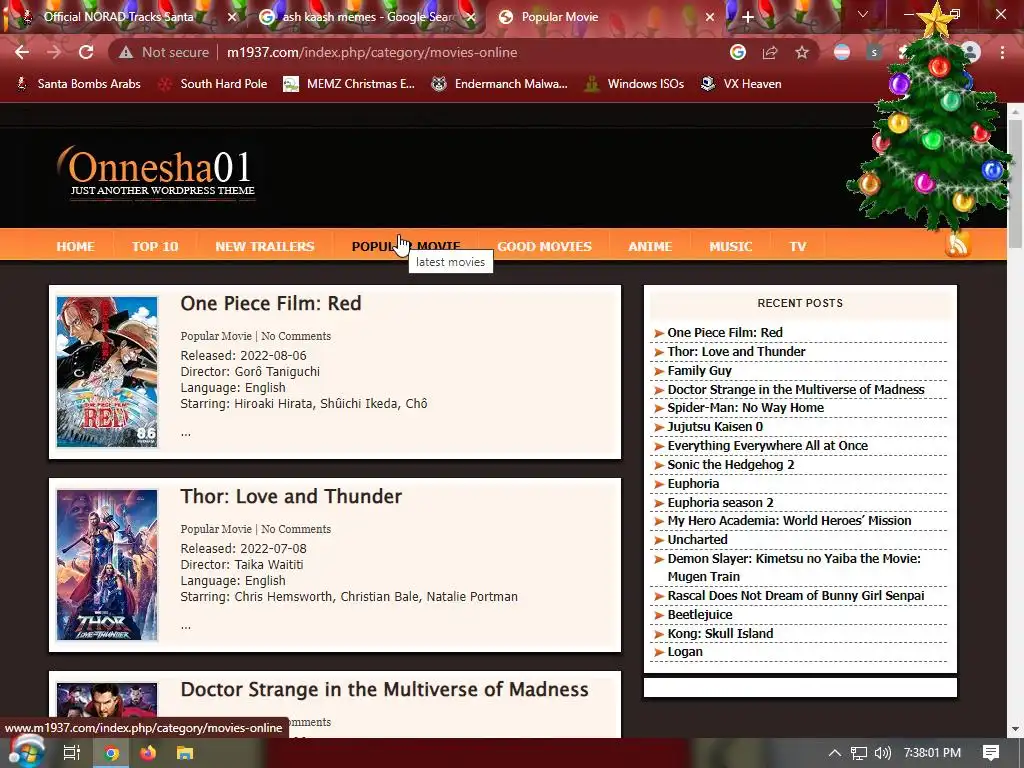Open the ANIME menu item
The width and height of the screenshot is (1024, 768).
650,246
